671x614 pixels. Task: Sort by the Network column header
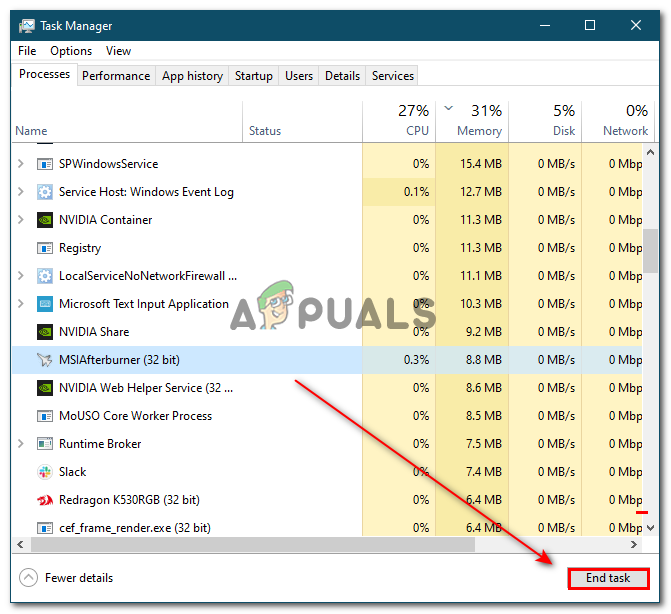click(618, 122)
